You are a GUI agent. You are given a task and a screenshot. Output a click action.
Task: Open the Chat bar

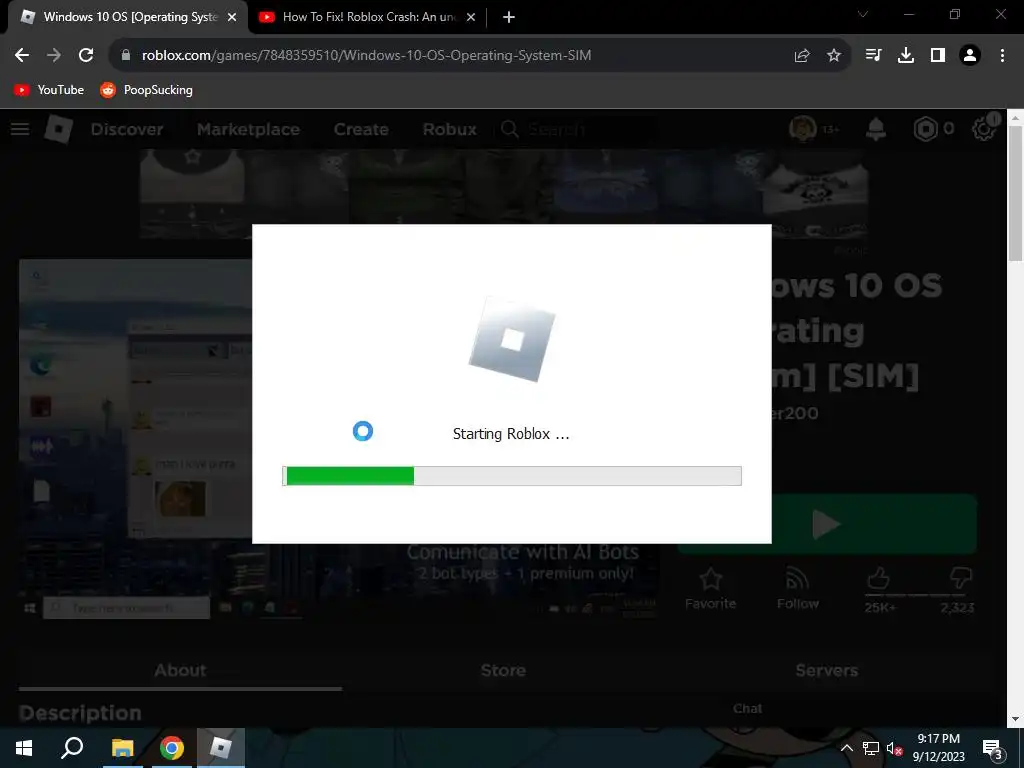coord(748,709)
